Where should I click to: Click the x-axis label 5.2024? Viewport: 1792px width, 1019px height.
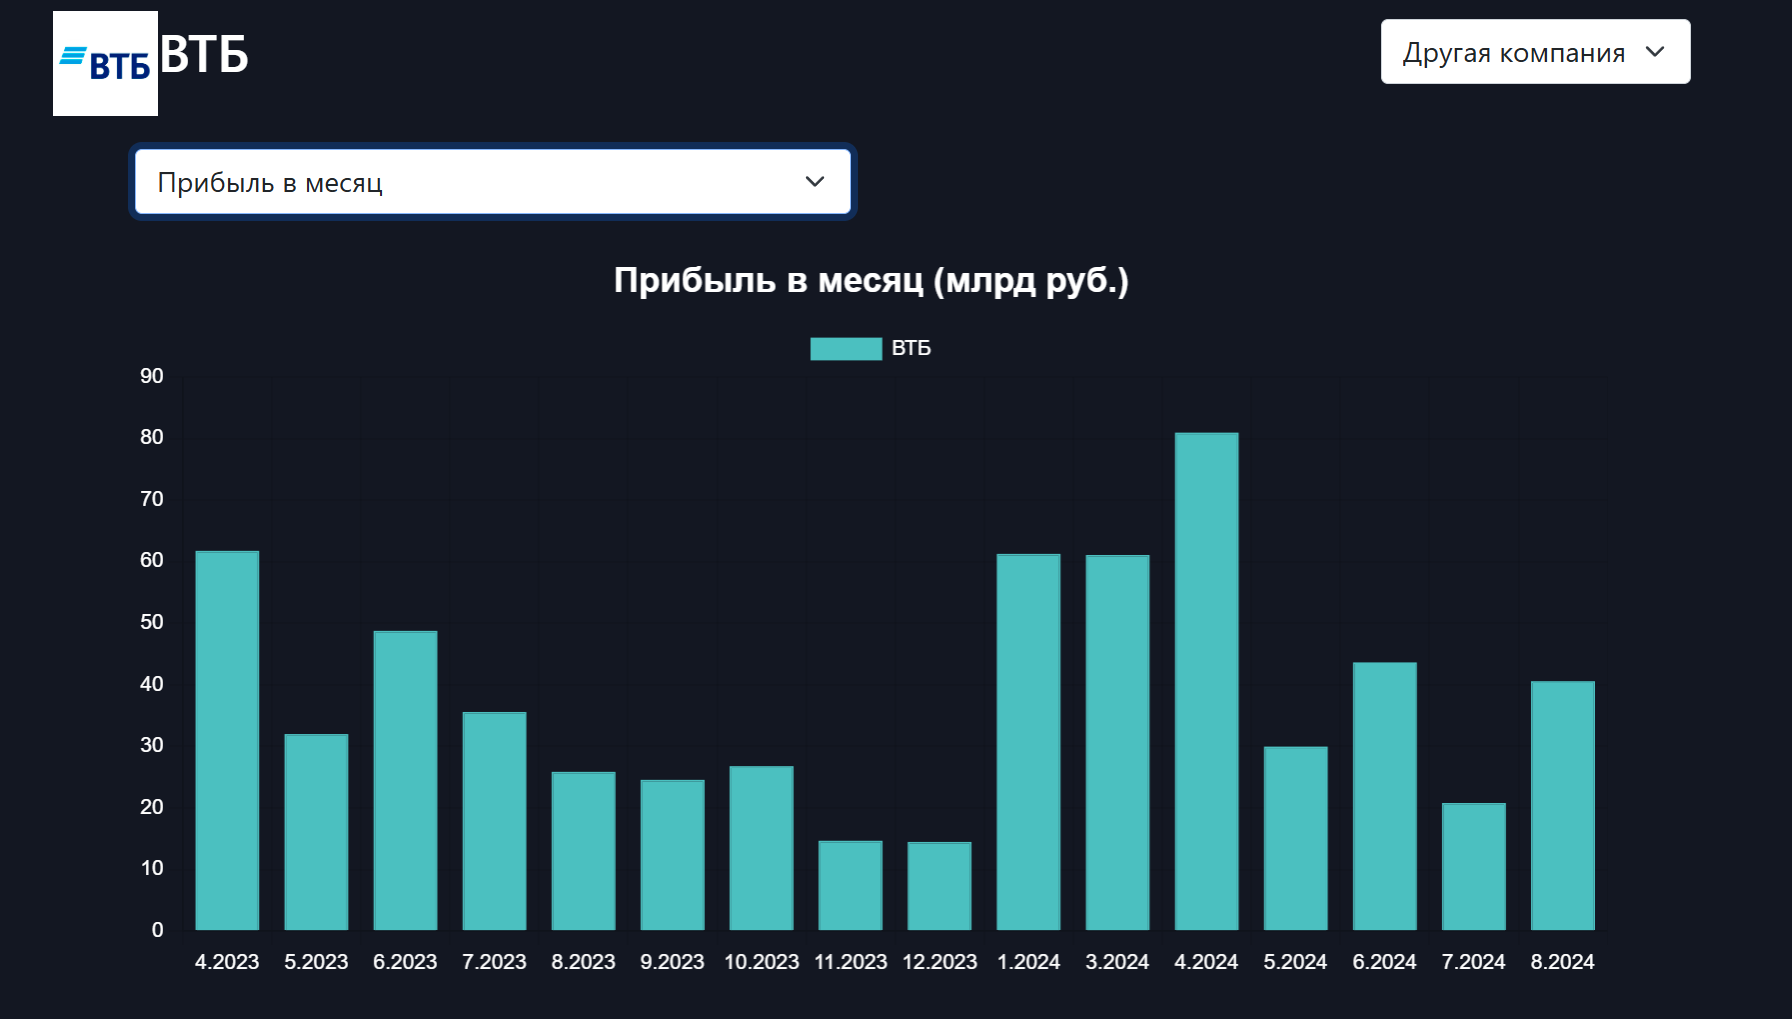1295,962
